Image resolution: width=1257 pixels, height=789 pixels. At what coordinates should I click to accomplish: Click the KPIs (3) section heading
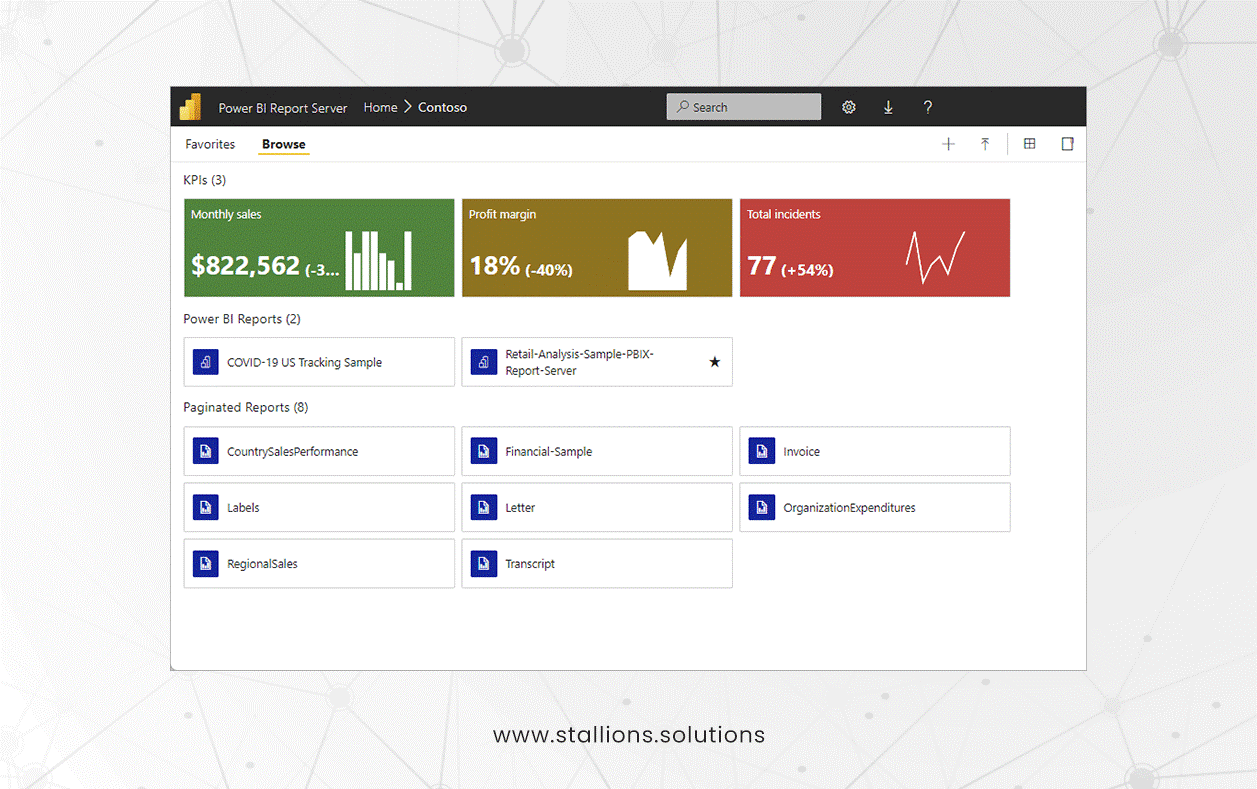(x=205, y=180)
